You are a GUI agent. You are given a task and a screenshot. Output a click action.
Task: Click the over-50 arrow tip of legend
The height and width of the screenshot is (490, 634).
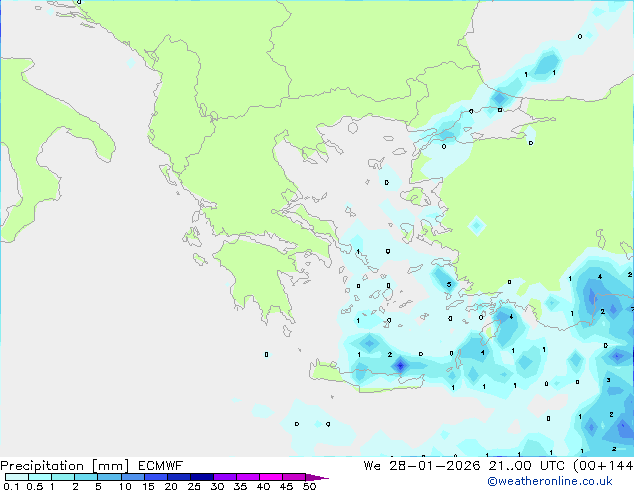coord(317,477)
